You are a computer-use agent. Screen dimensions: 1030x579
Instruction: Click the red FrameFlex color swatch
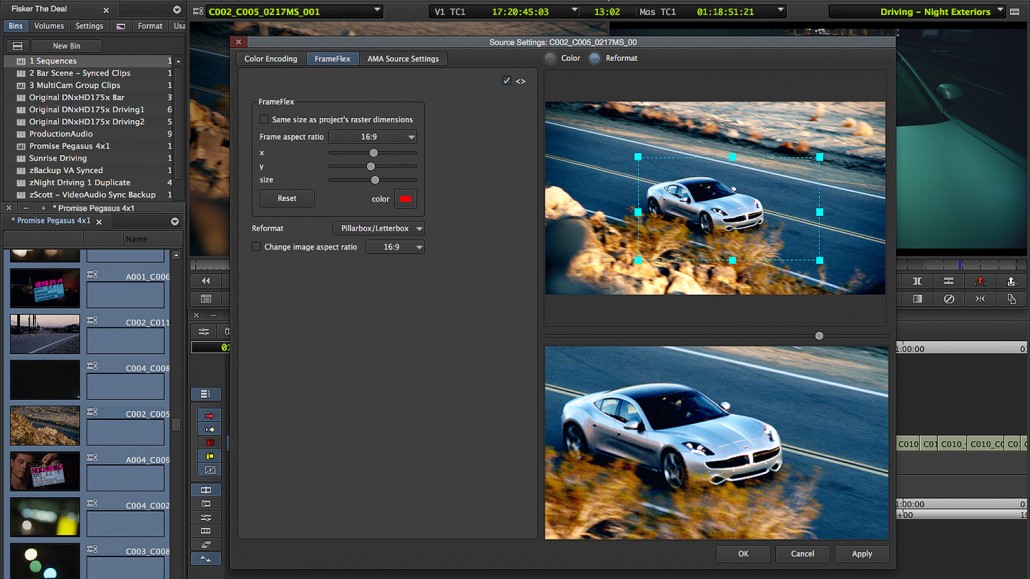point(405,199)
